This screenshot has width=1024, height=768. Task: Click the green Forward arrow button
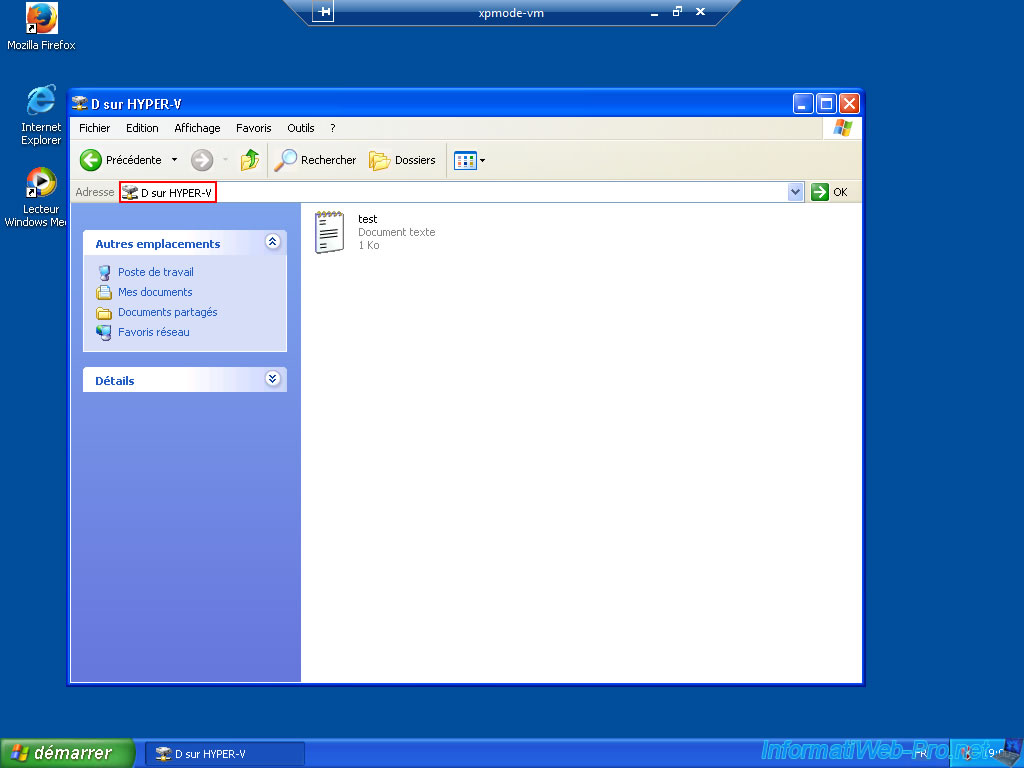(x=202, y=160)
